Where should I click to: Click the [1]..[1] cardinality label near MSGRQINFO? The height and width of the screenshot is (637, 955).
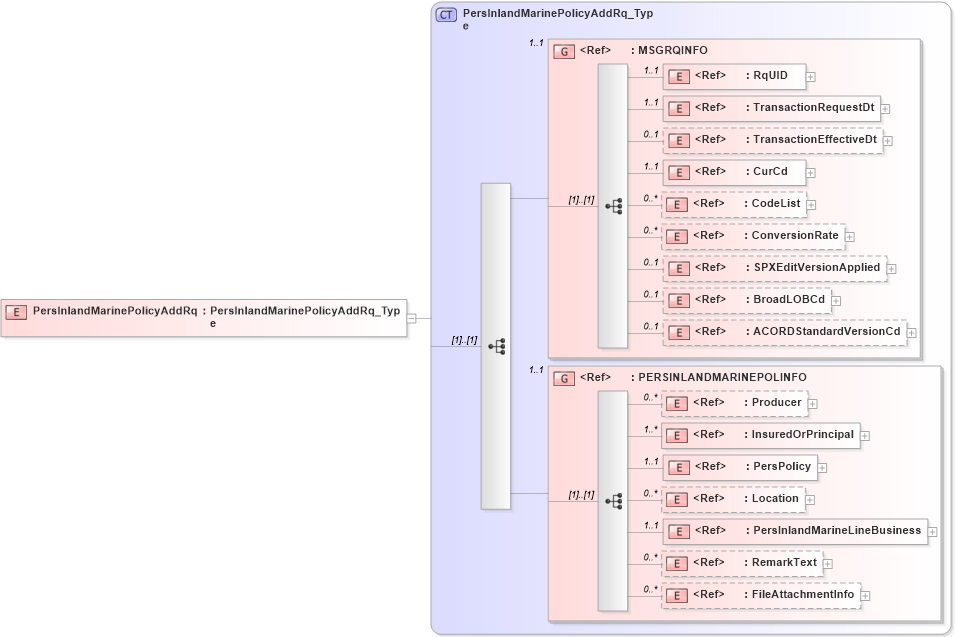tap(581, 198)
